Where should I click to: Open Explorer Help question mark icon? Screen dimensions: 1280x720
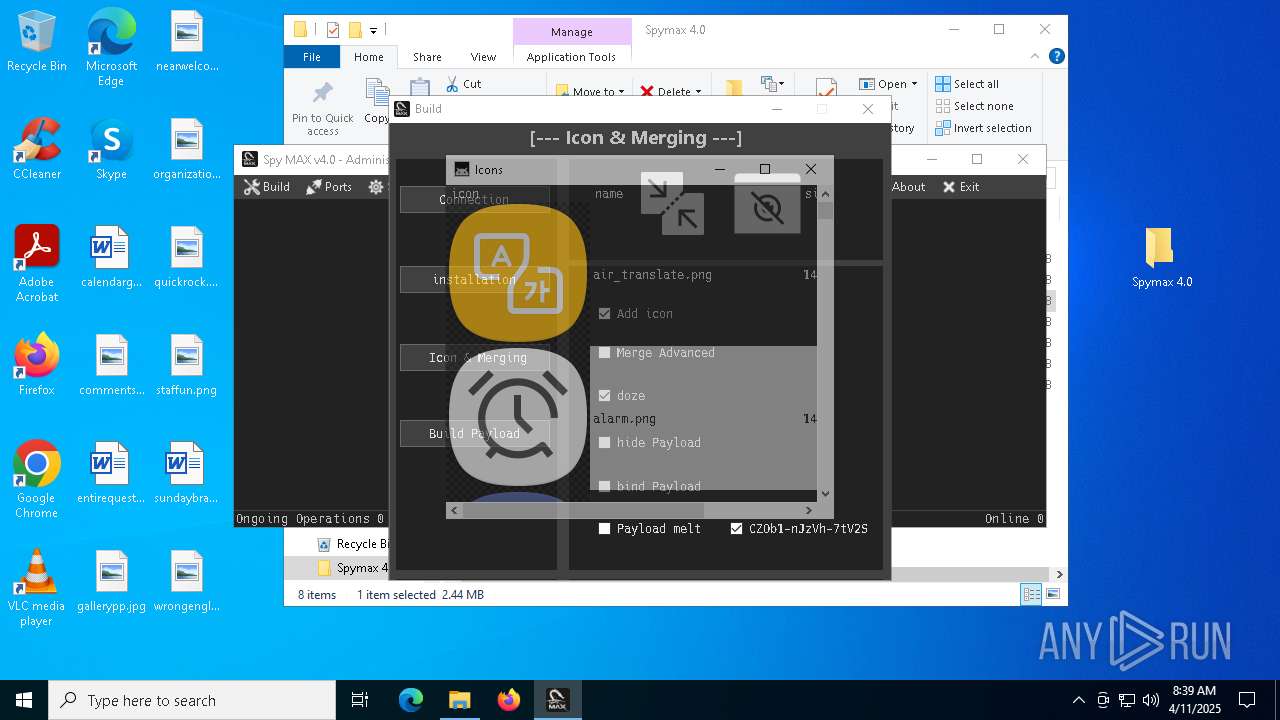1056,57
